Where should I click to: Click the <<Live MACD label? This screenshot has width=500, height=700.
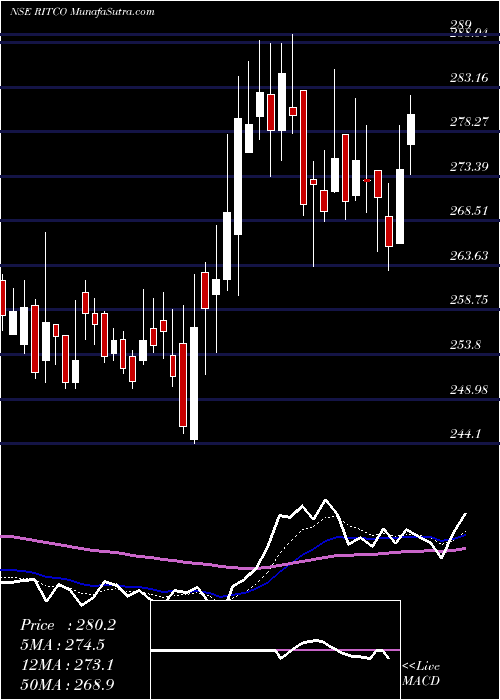point(421,673)
